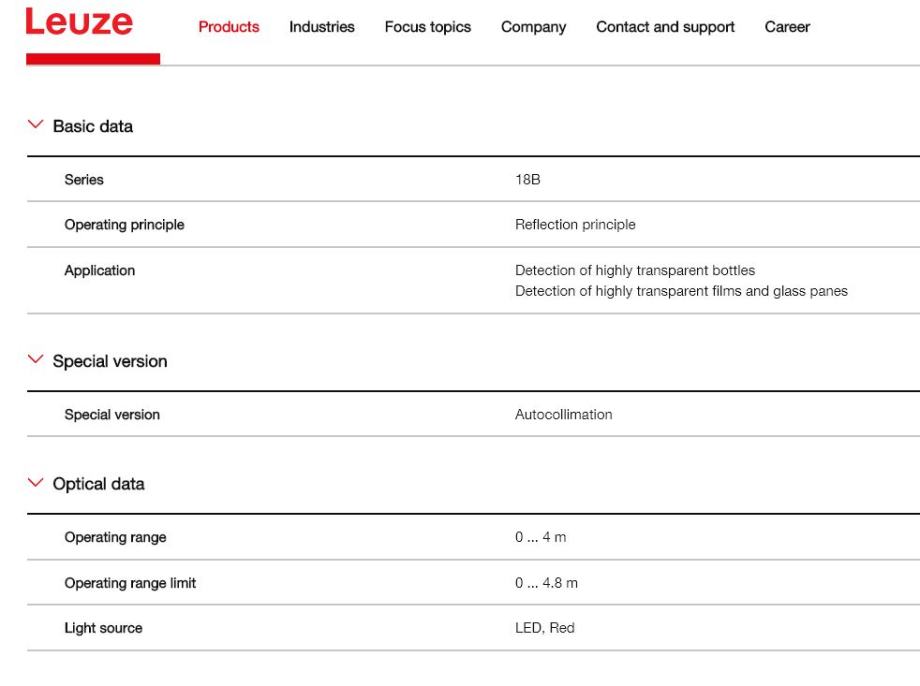
Task: Collapse the Optical data chevron
Action: point(37,484)
